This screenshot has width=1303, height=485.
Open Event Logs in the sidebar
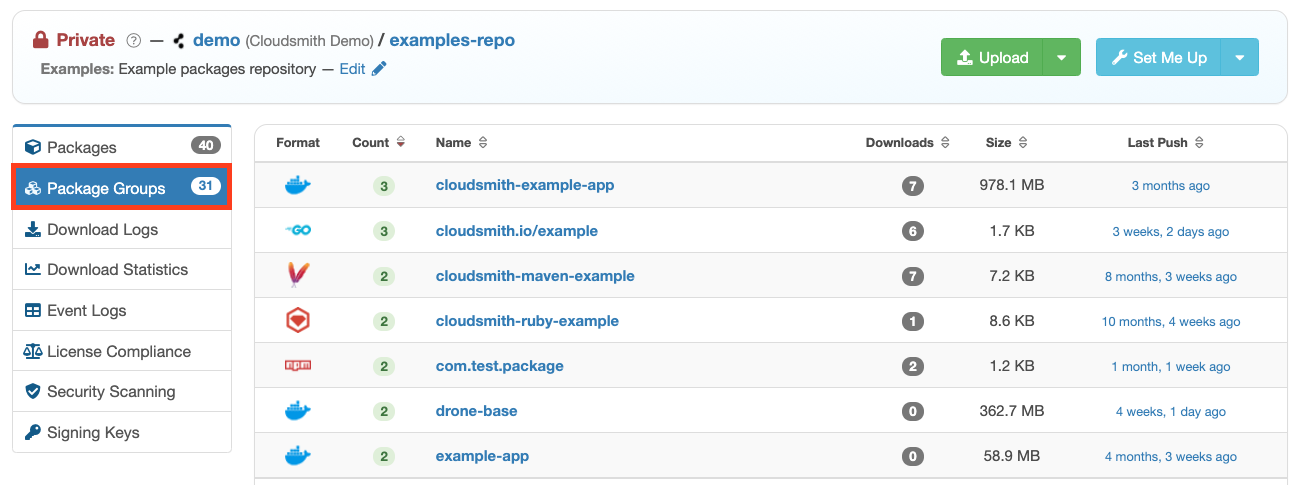pyautogui.click(x=122, y=310)
